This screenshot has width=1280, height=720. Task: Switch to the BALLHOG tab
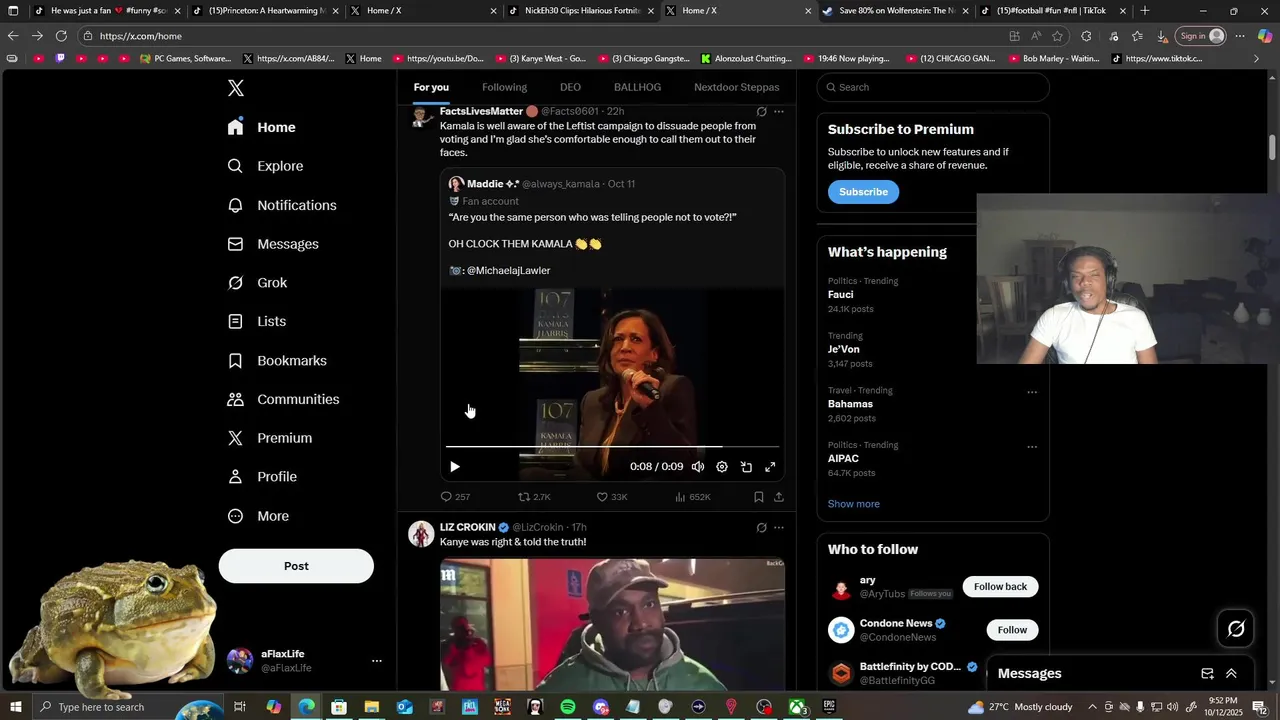point(637,87)
